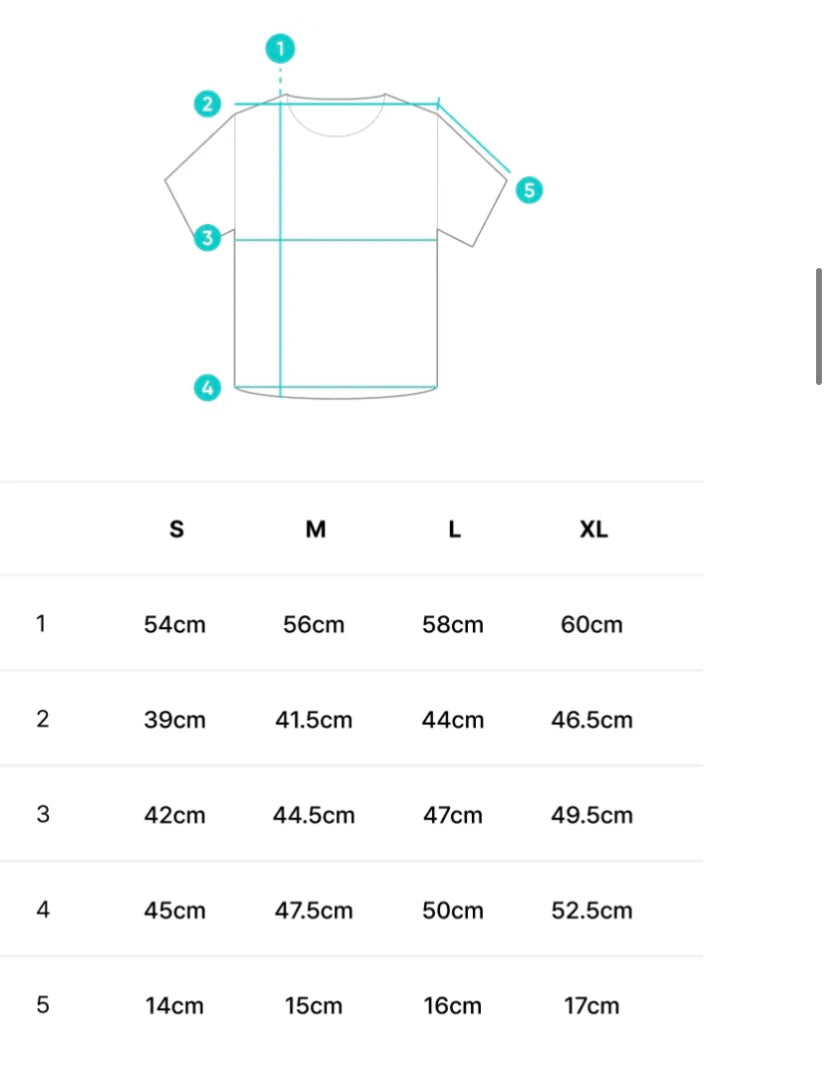Click the teal number 2 shoulder marker
Viewport: 828px width, 1067px height.
click(x=207, y=103)
